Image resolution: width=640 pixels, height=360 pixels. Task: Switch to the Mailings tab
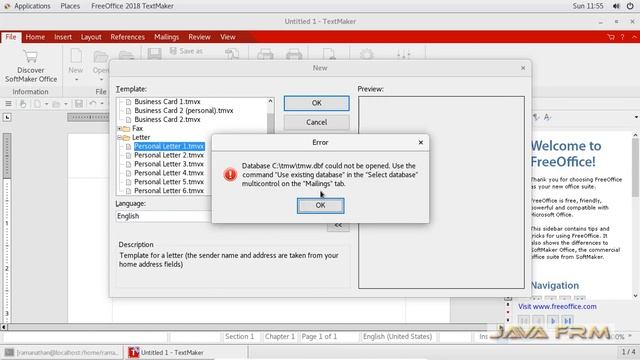click(166, 37)
